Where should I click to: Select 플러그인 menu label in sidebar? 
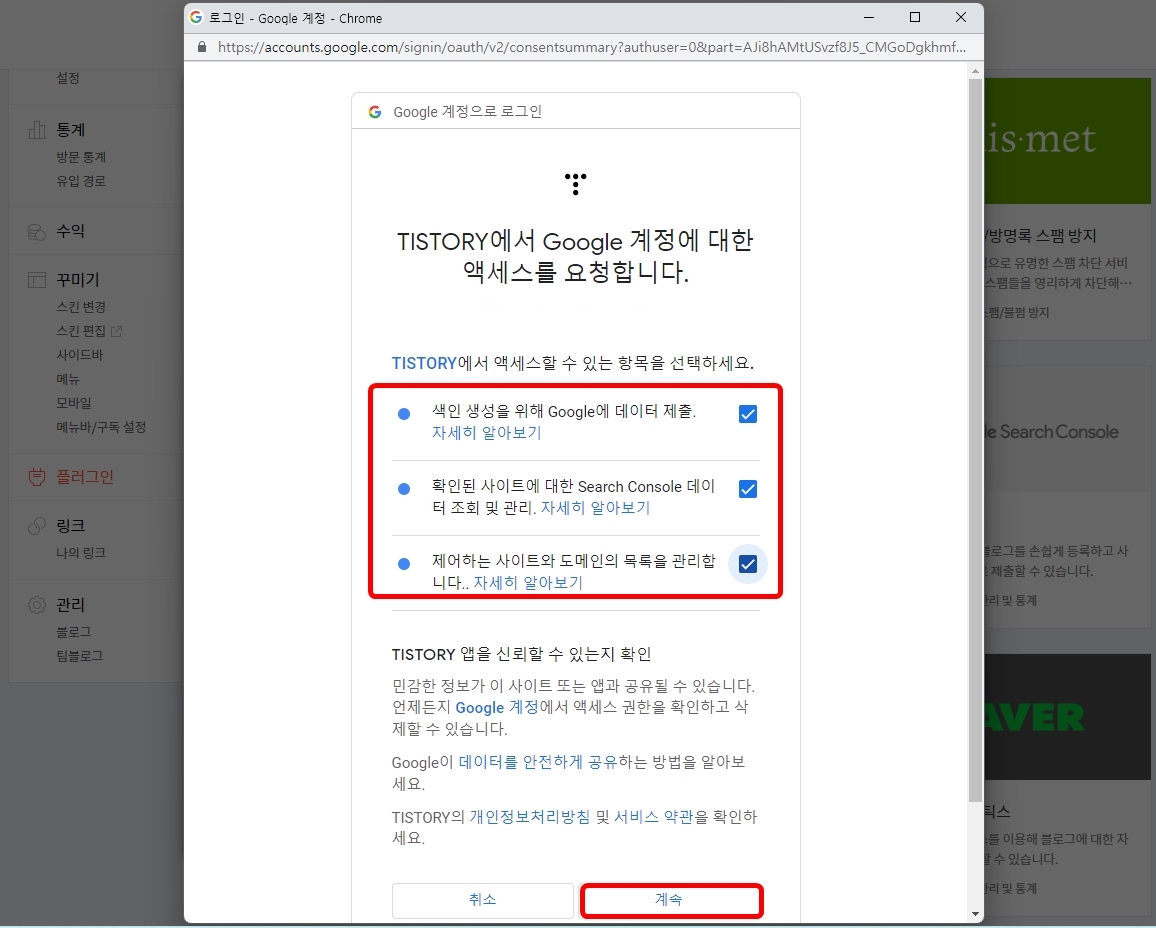click(85, 477)
